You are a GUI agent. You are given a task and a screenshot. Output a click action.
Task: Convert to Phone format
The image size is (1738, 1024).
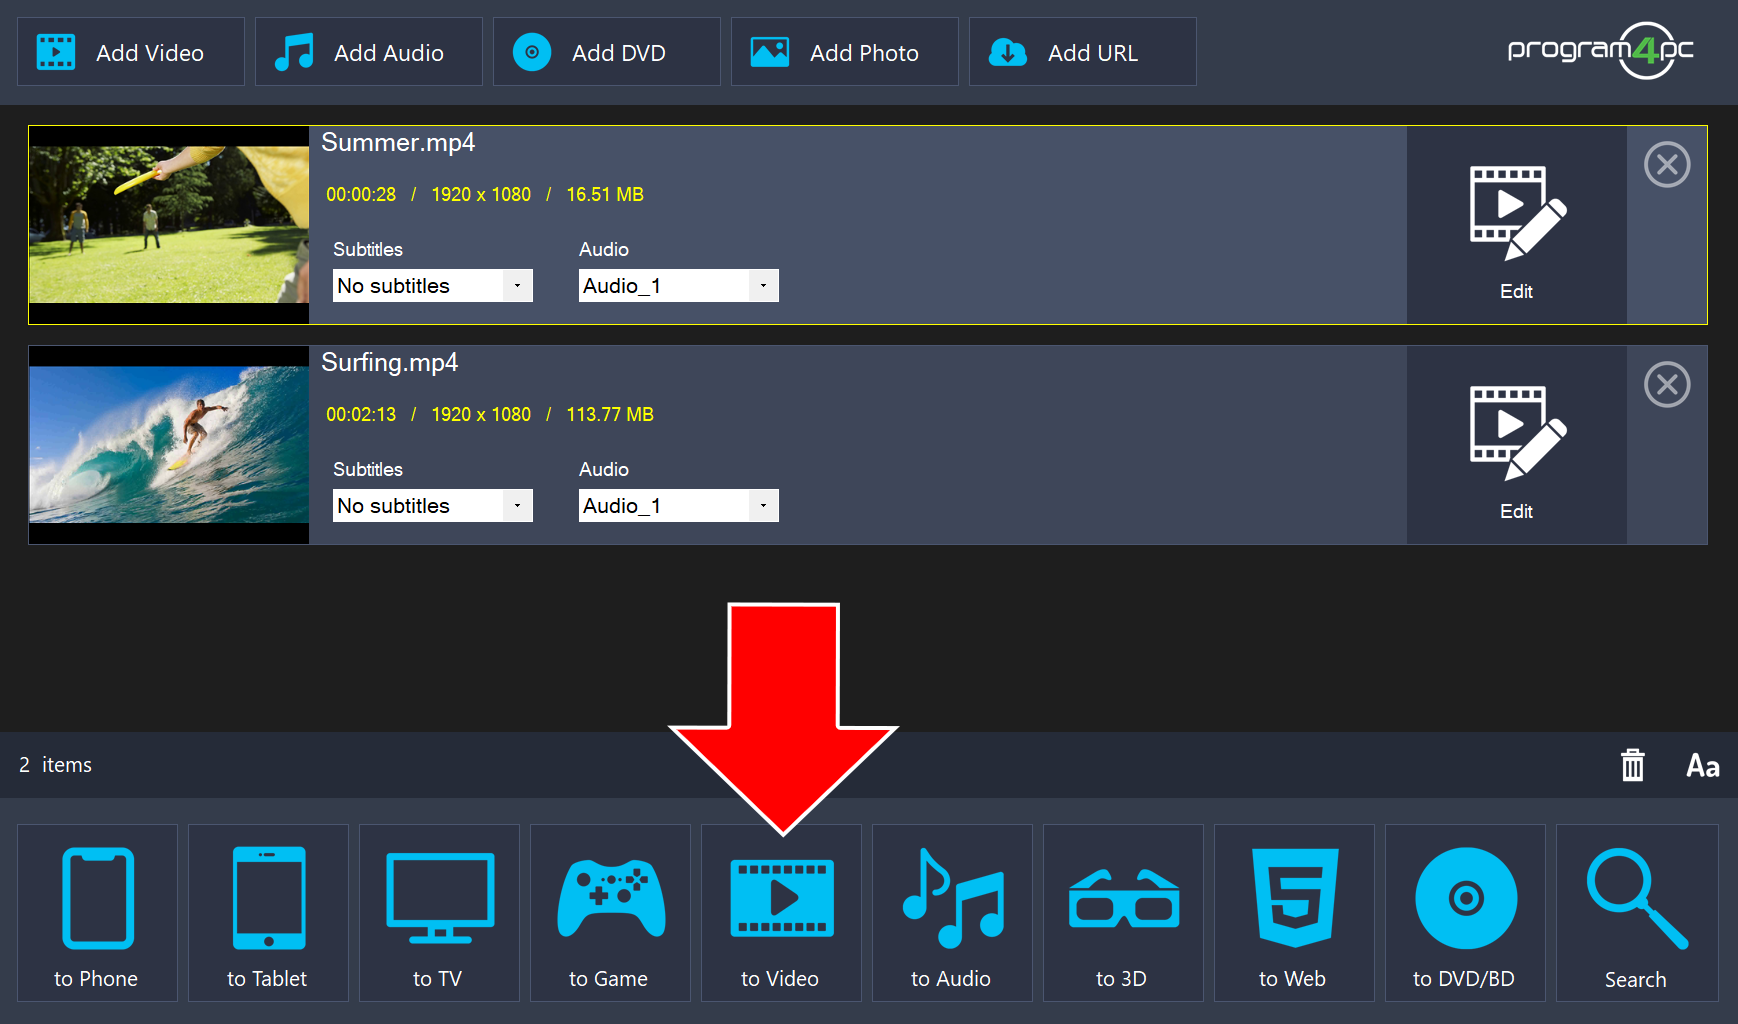coord(97,913)
